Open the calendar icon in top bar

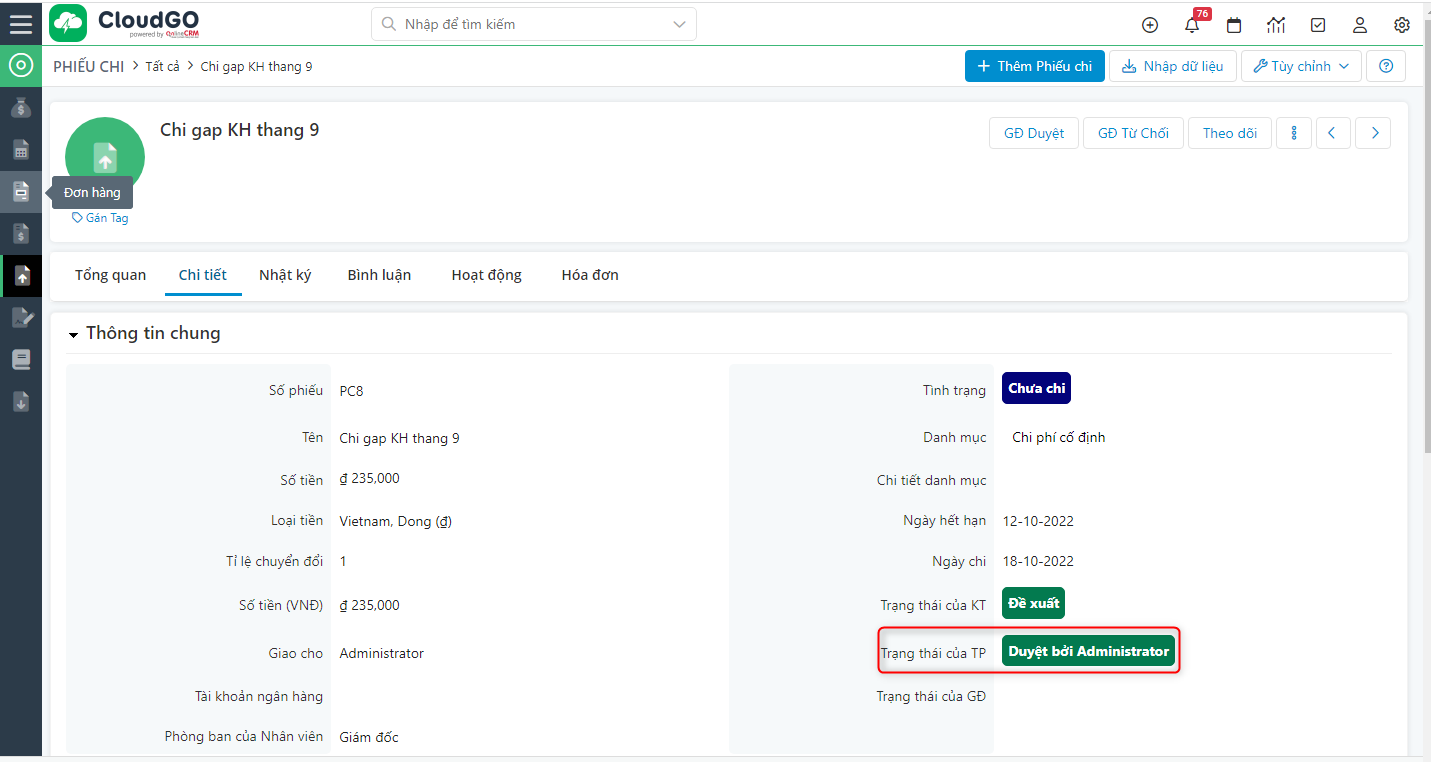click(x=1233, y=25)
